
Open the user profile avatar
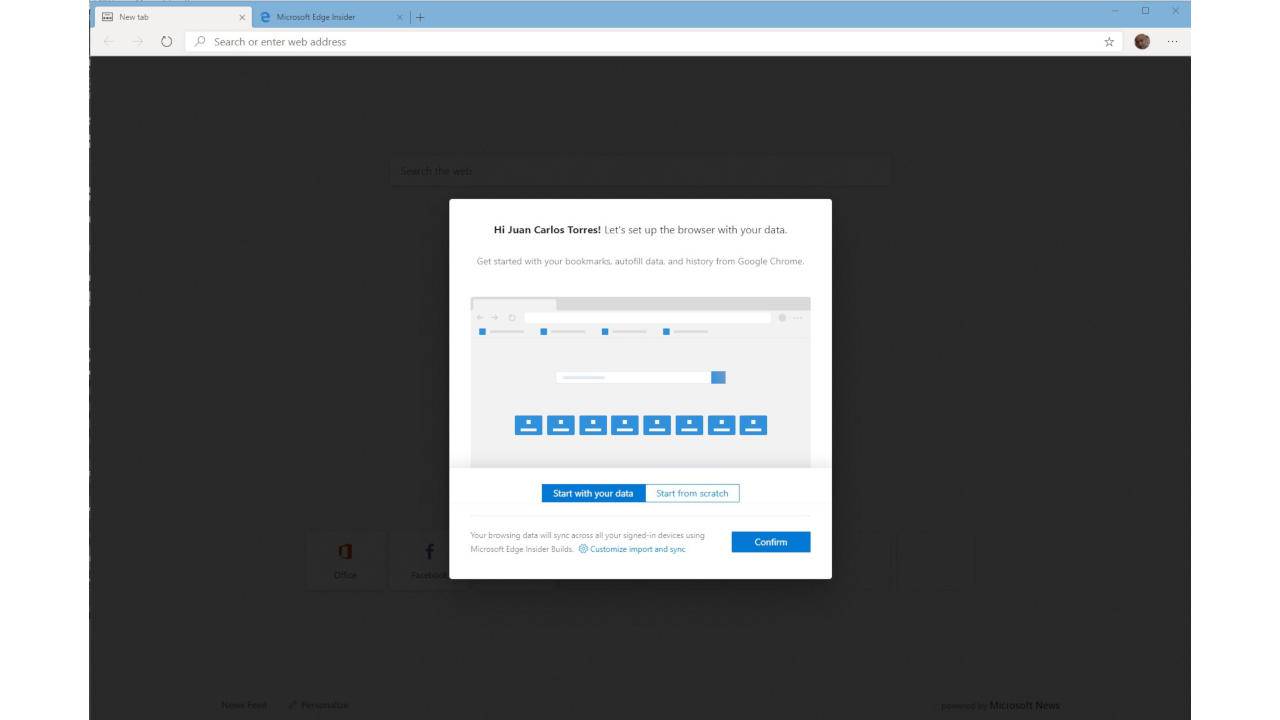(1142, 42)
